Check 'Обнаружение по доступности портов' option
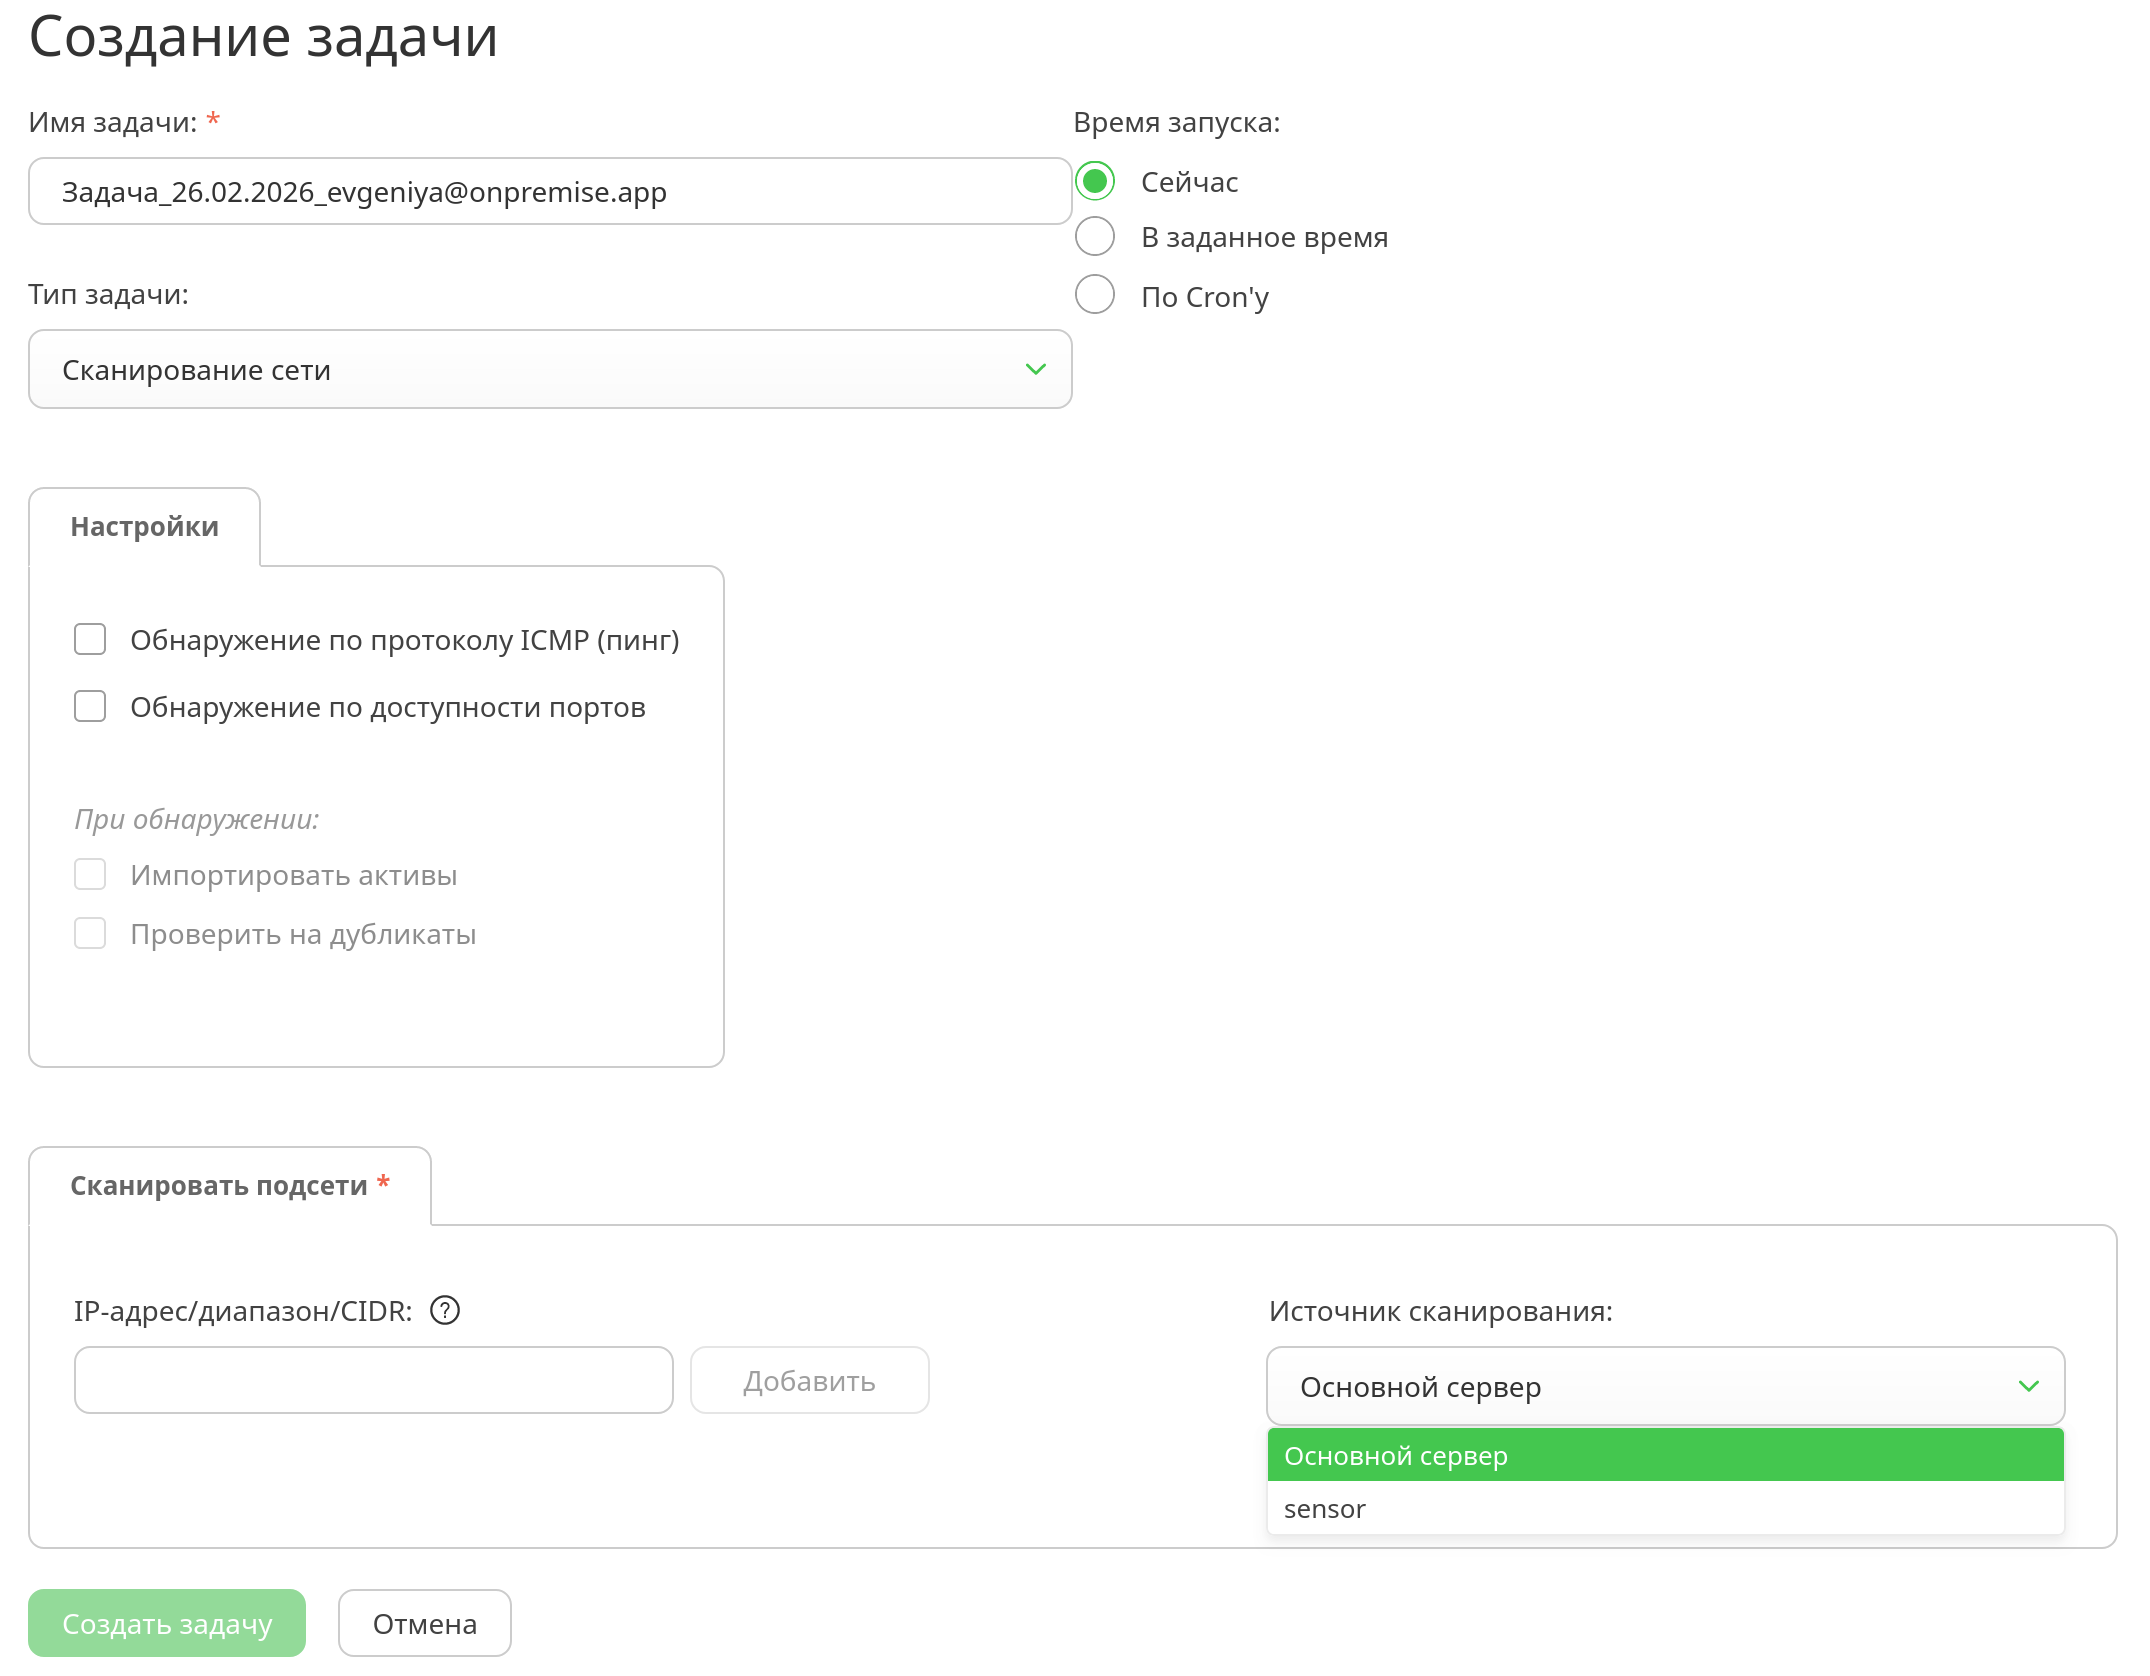 point(90,706)
